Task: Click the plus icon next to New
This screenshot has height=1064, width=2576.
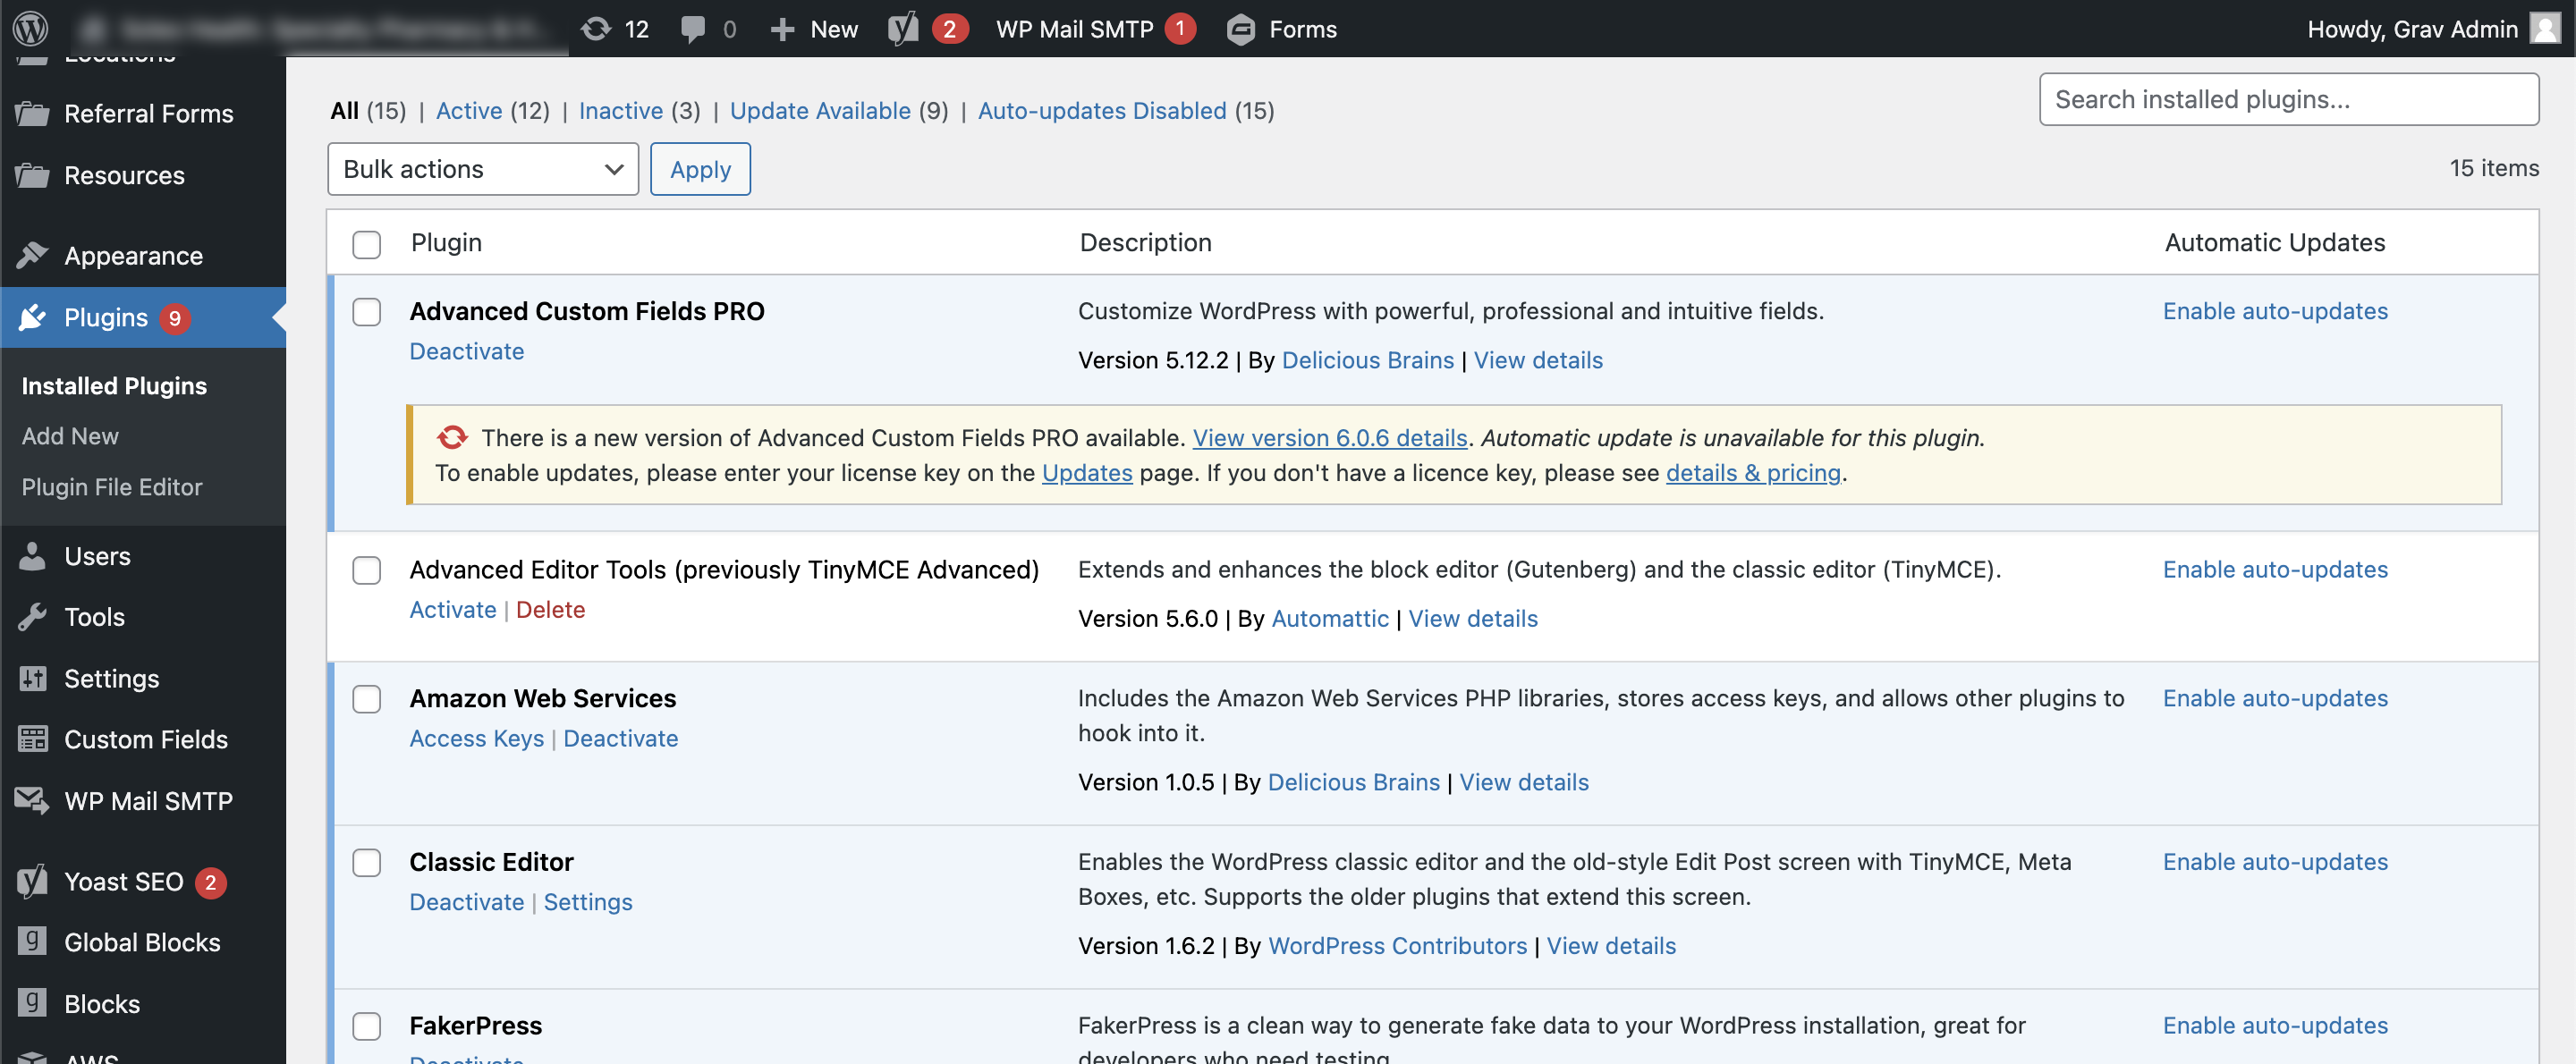Action: [782, 29]
